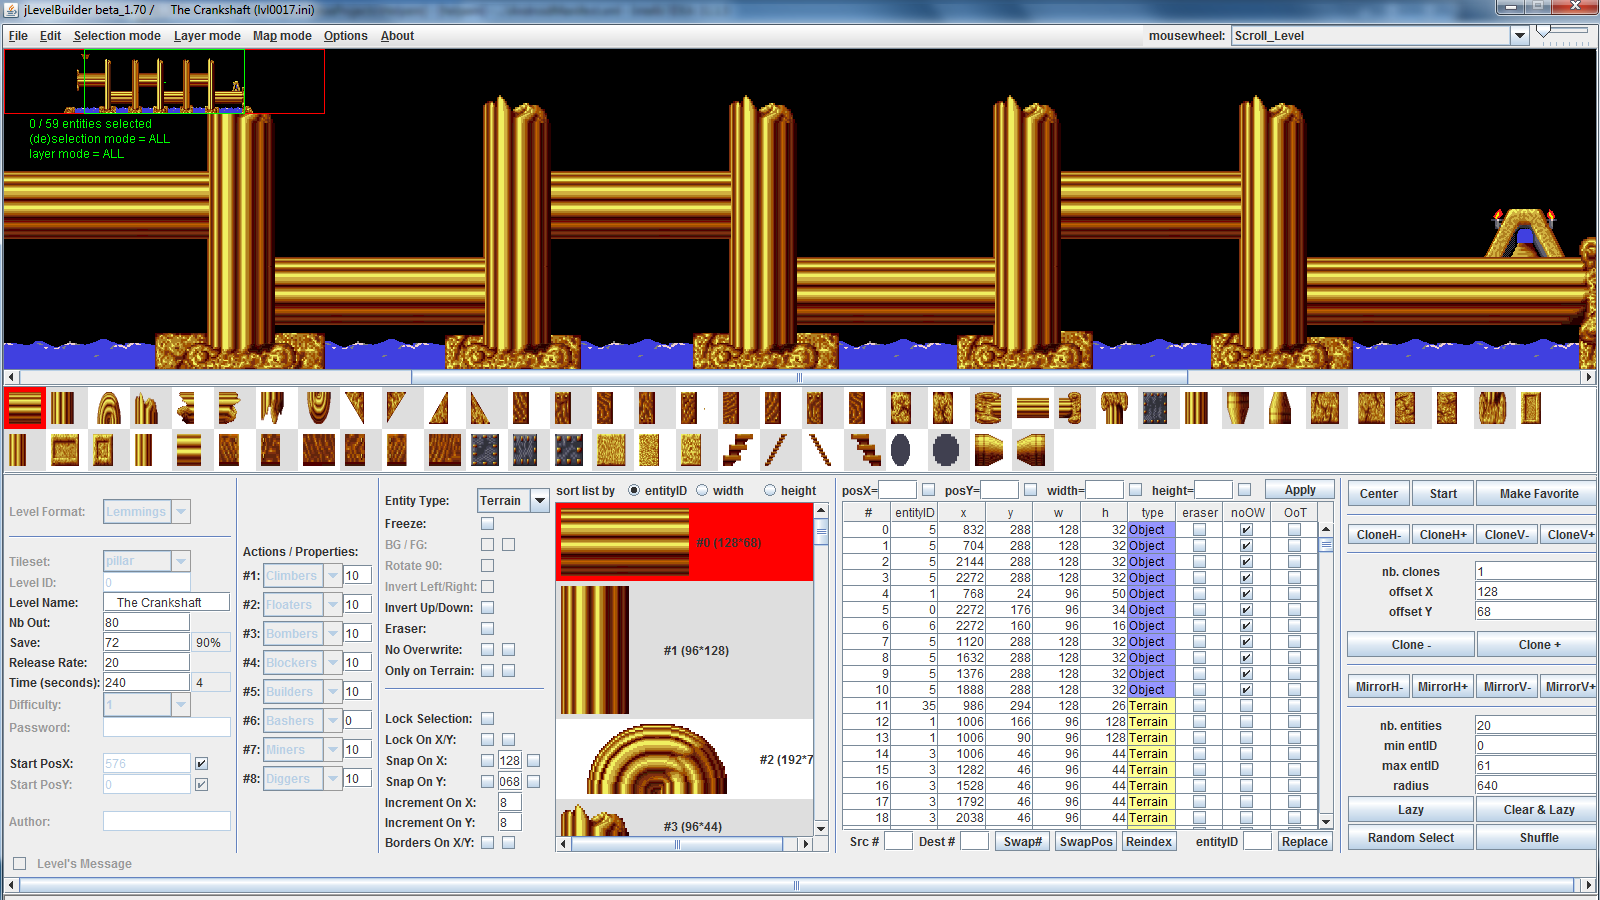Expand the Tileset pillar dropdown
The height and width of the screenshot is (900, 1600).
pyautogui.click(x=181, y=561)
